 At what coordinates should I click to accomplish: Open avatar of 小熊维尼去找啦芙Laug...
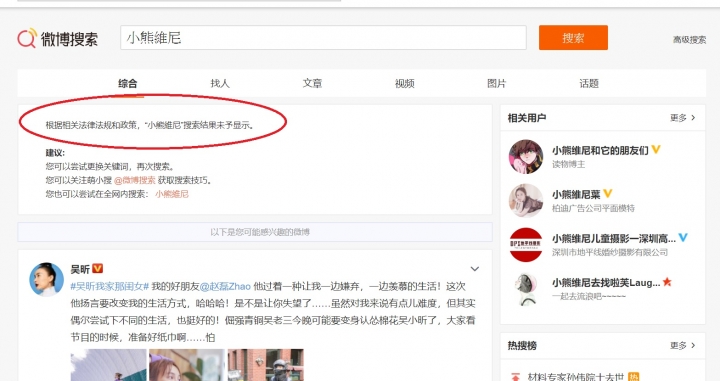(526, 289)
